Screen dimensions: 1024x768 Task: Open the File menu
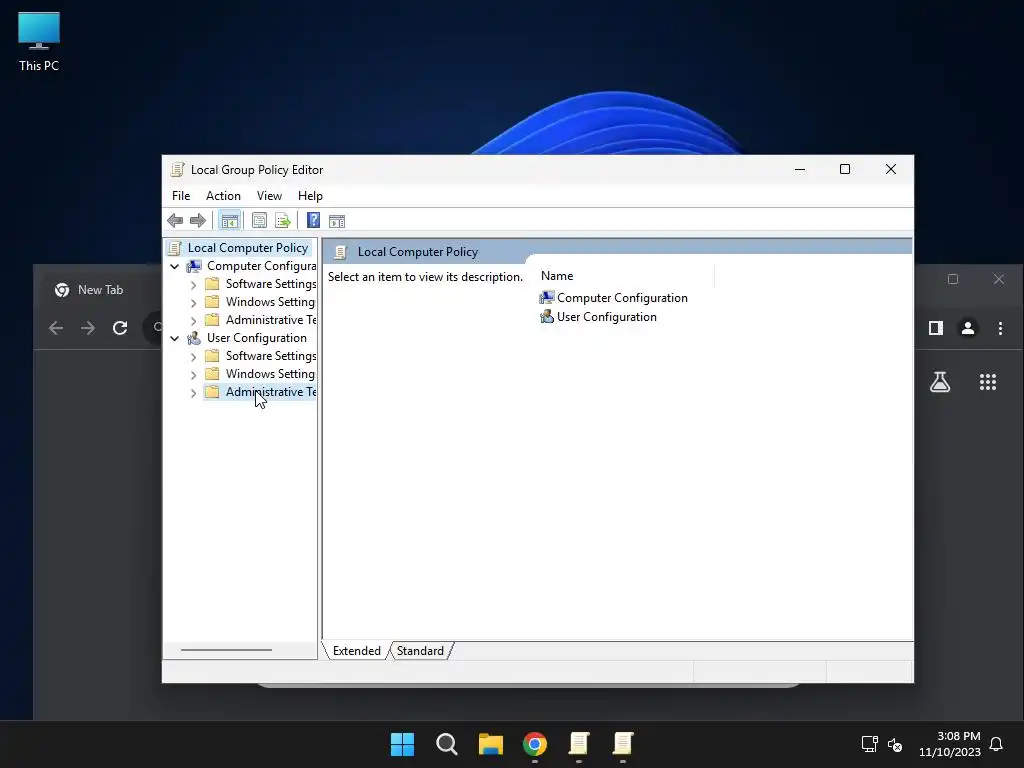click(181, 196)
